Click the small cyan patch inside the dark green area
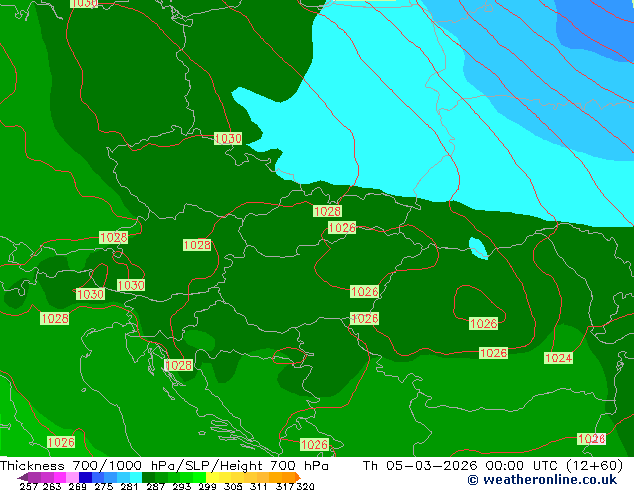Screen dimensions: 634x490 tap(478, 247)
